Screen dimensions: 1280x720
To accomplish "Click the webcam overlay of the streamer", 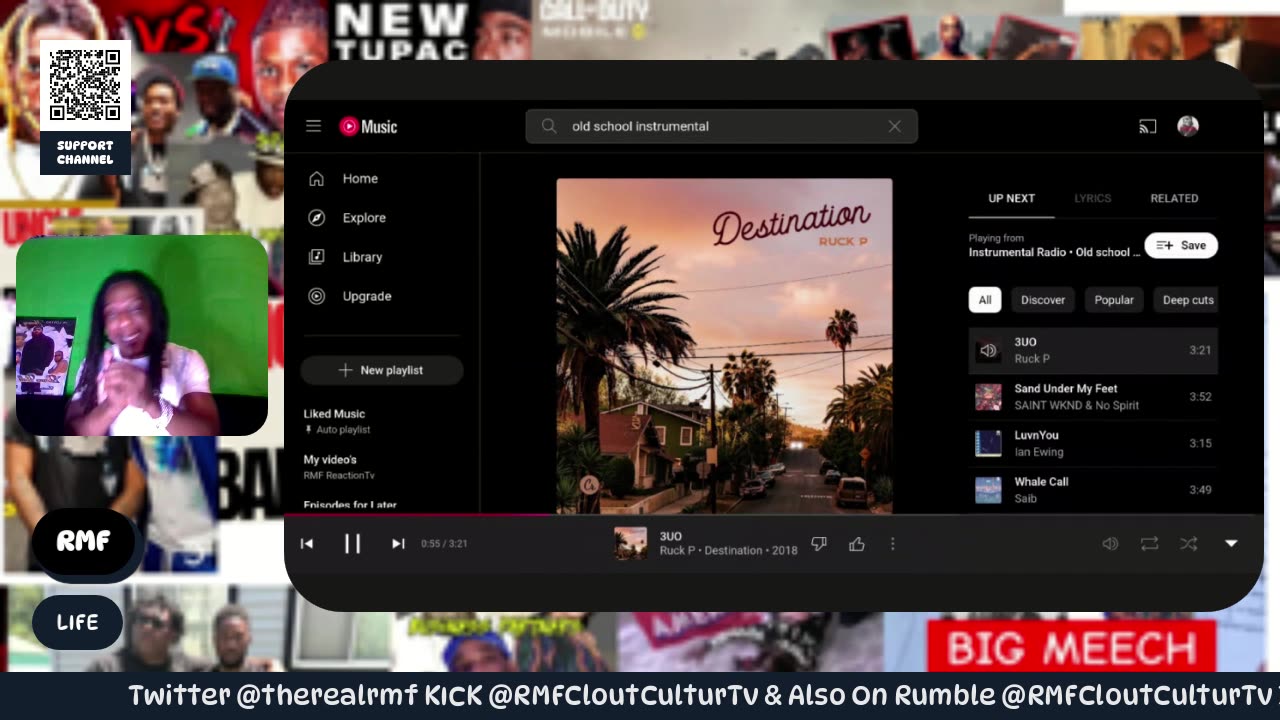I will 142,335.
